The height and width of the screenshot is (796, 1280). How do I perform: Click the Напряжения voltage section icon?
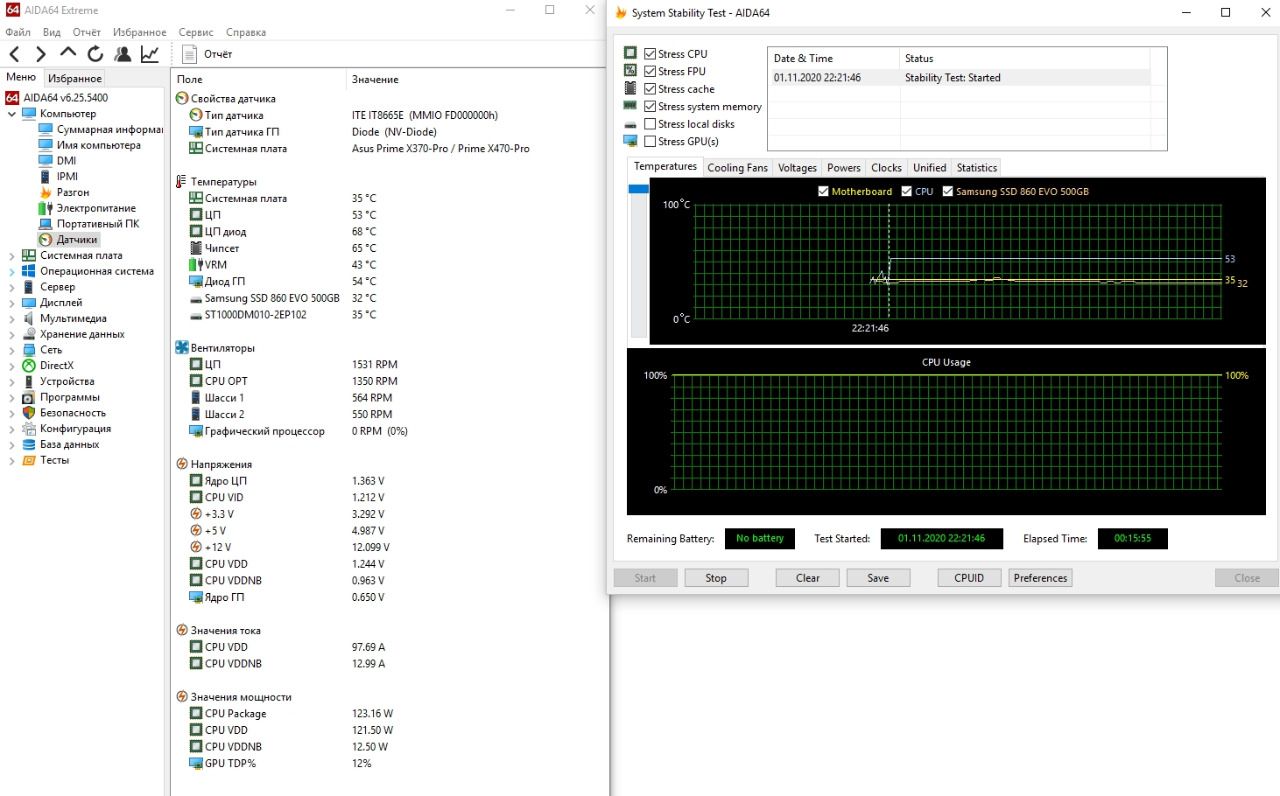[181, 464]
